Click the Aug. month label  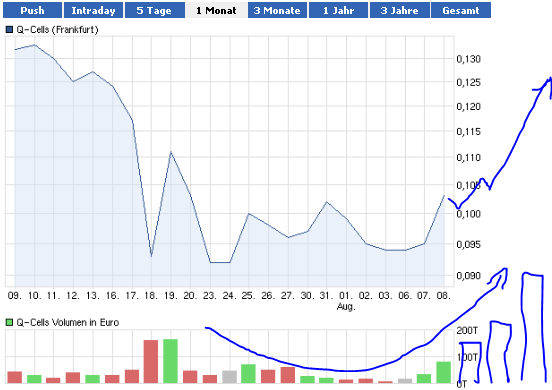click(x=346, y=306)
